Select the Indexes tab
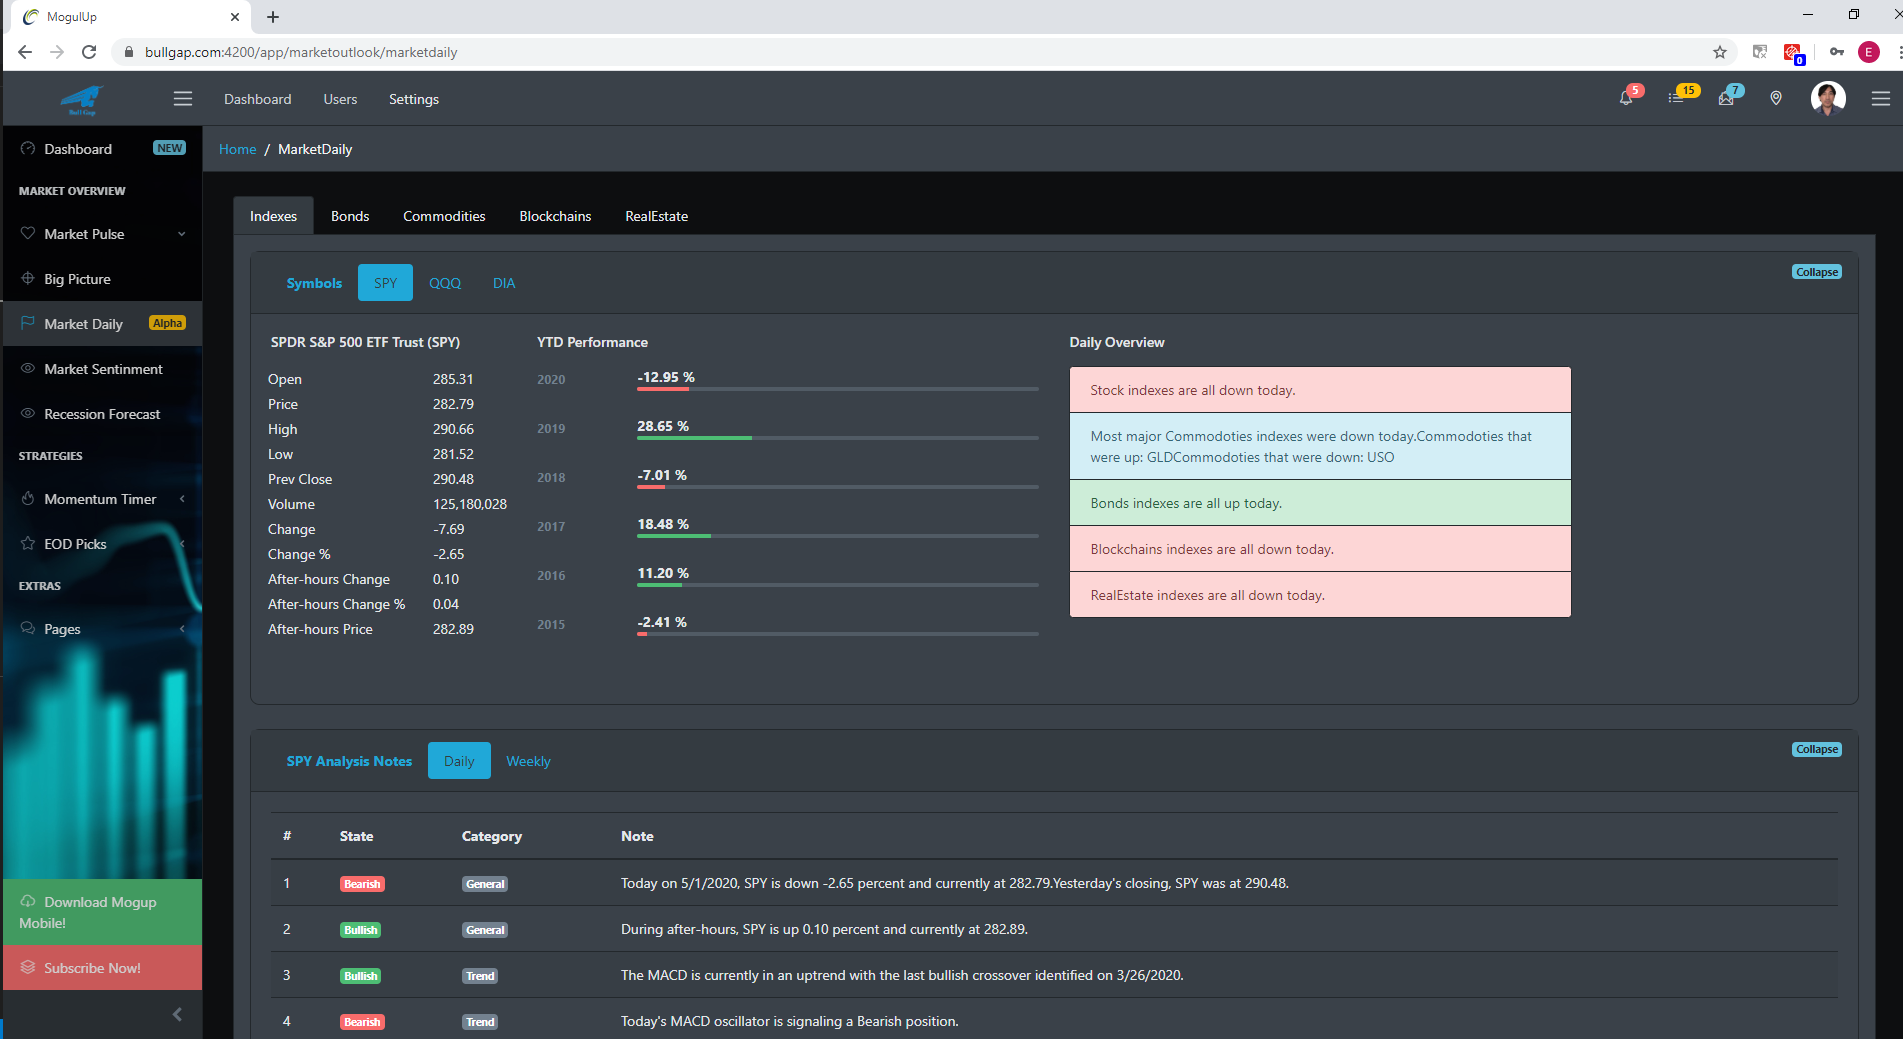The image size is (1903, 1039). click(x=273, y=216)
